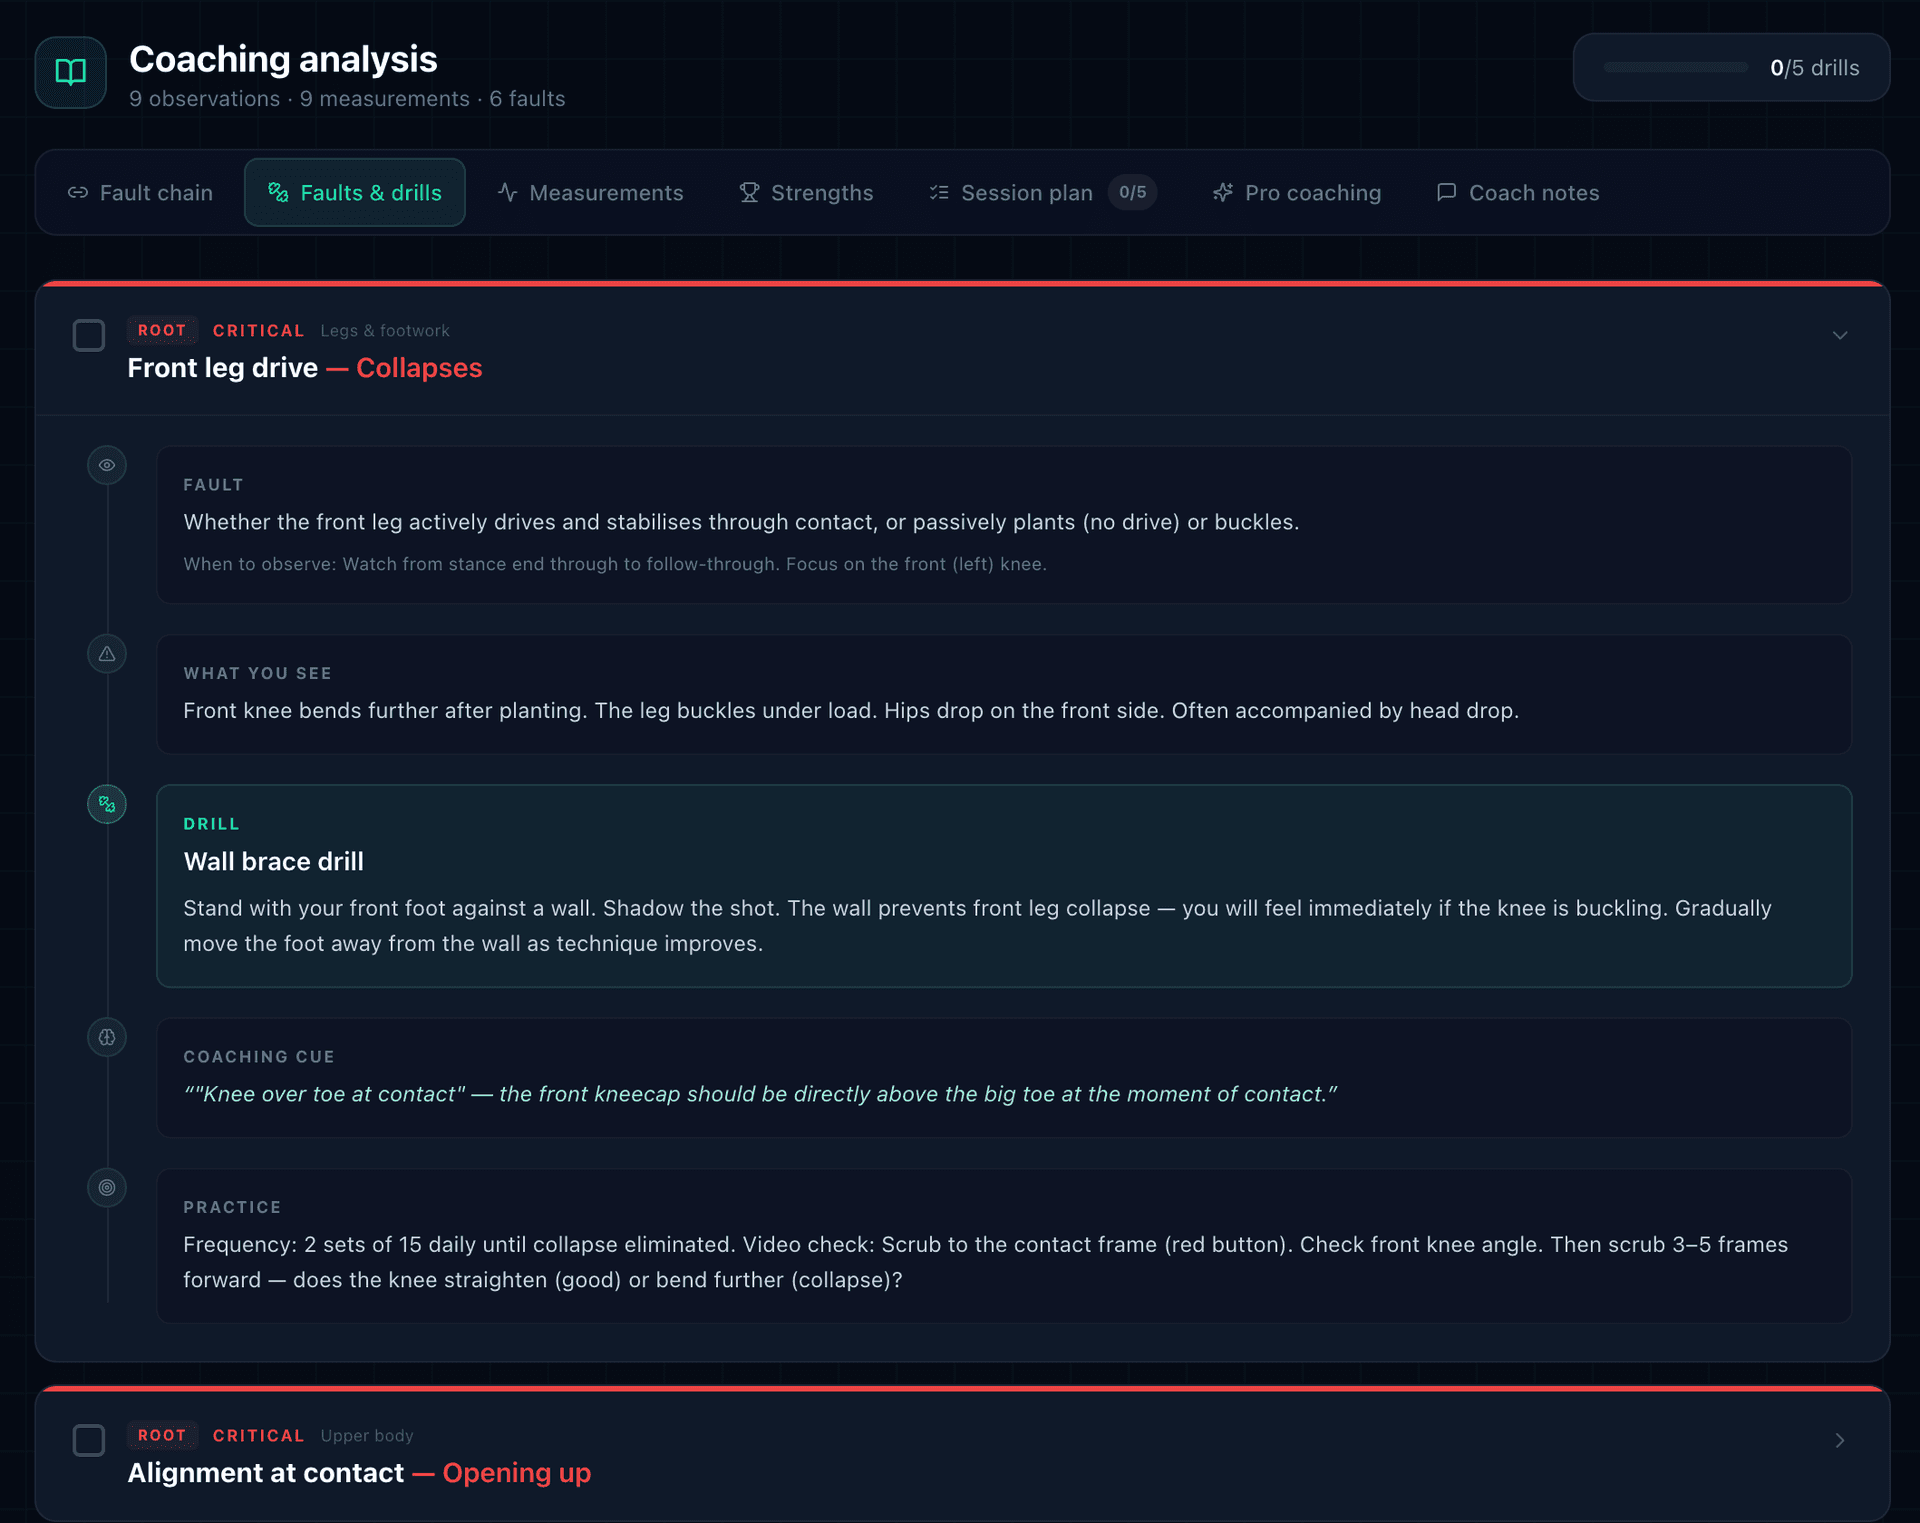Click the 'Upper body' category label

[x=367, y=1435]
